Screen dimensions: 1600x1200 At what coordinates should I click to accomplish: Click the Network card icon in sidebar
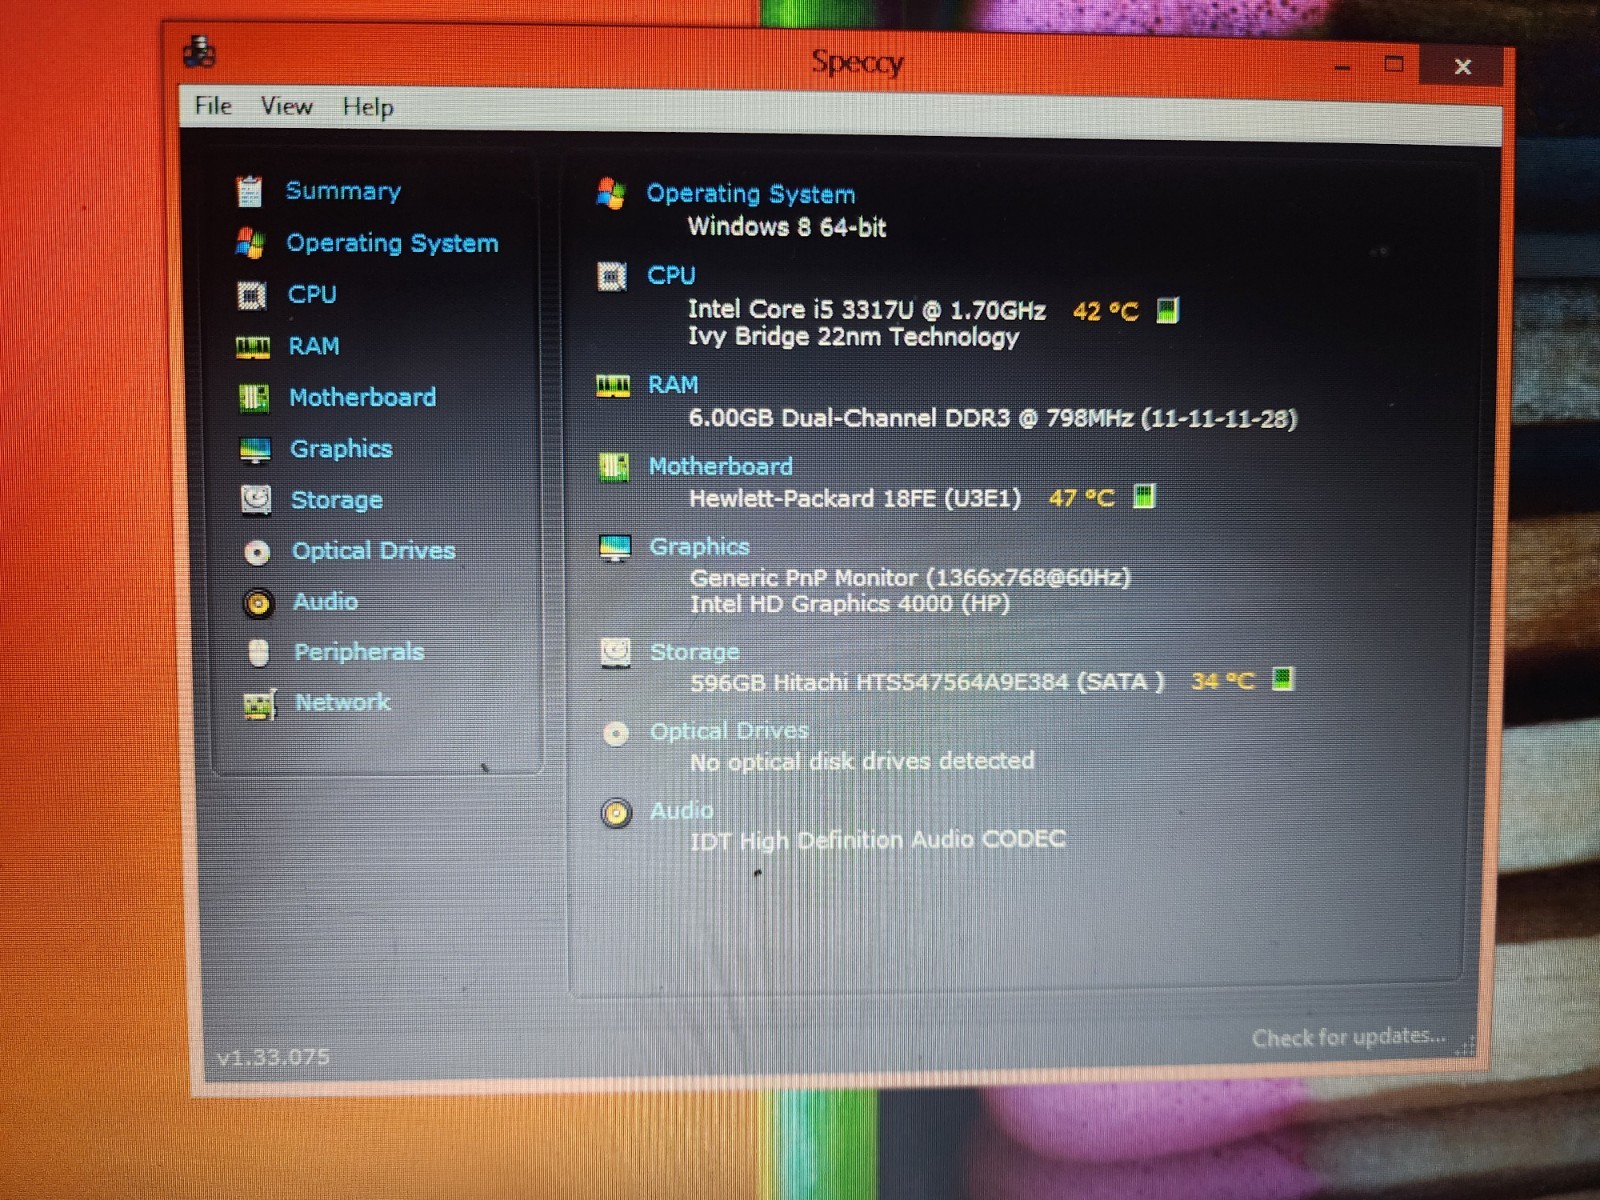coord(260,704)
